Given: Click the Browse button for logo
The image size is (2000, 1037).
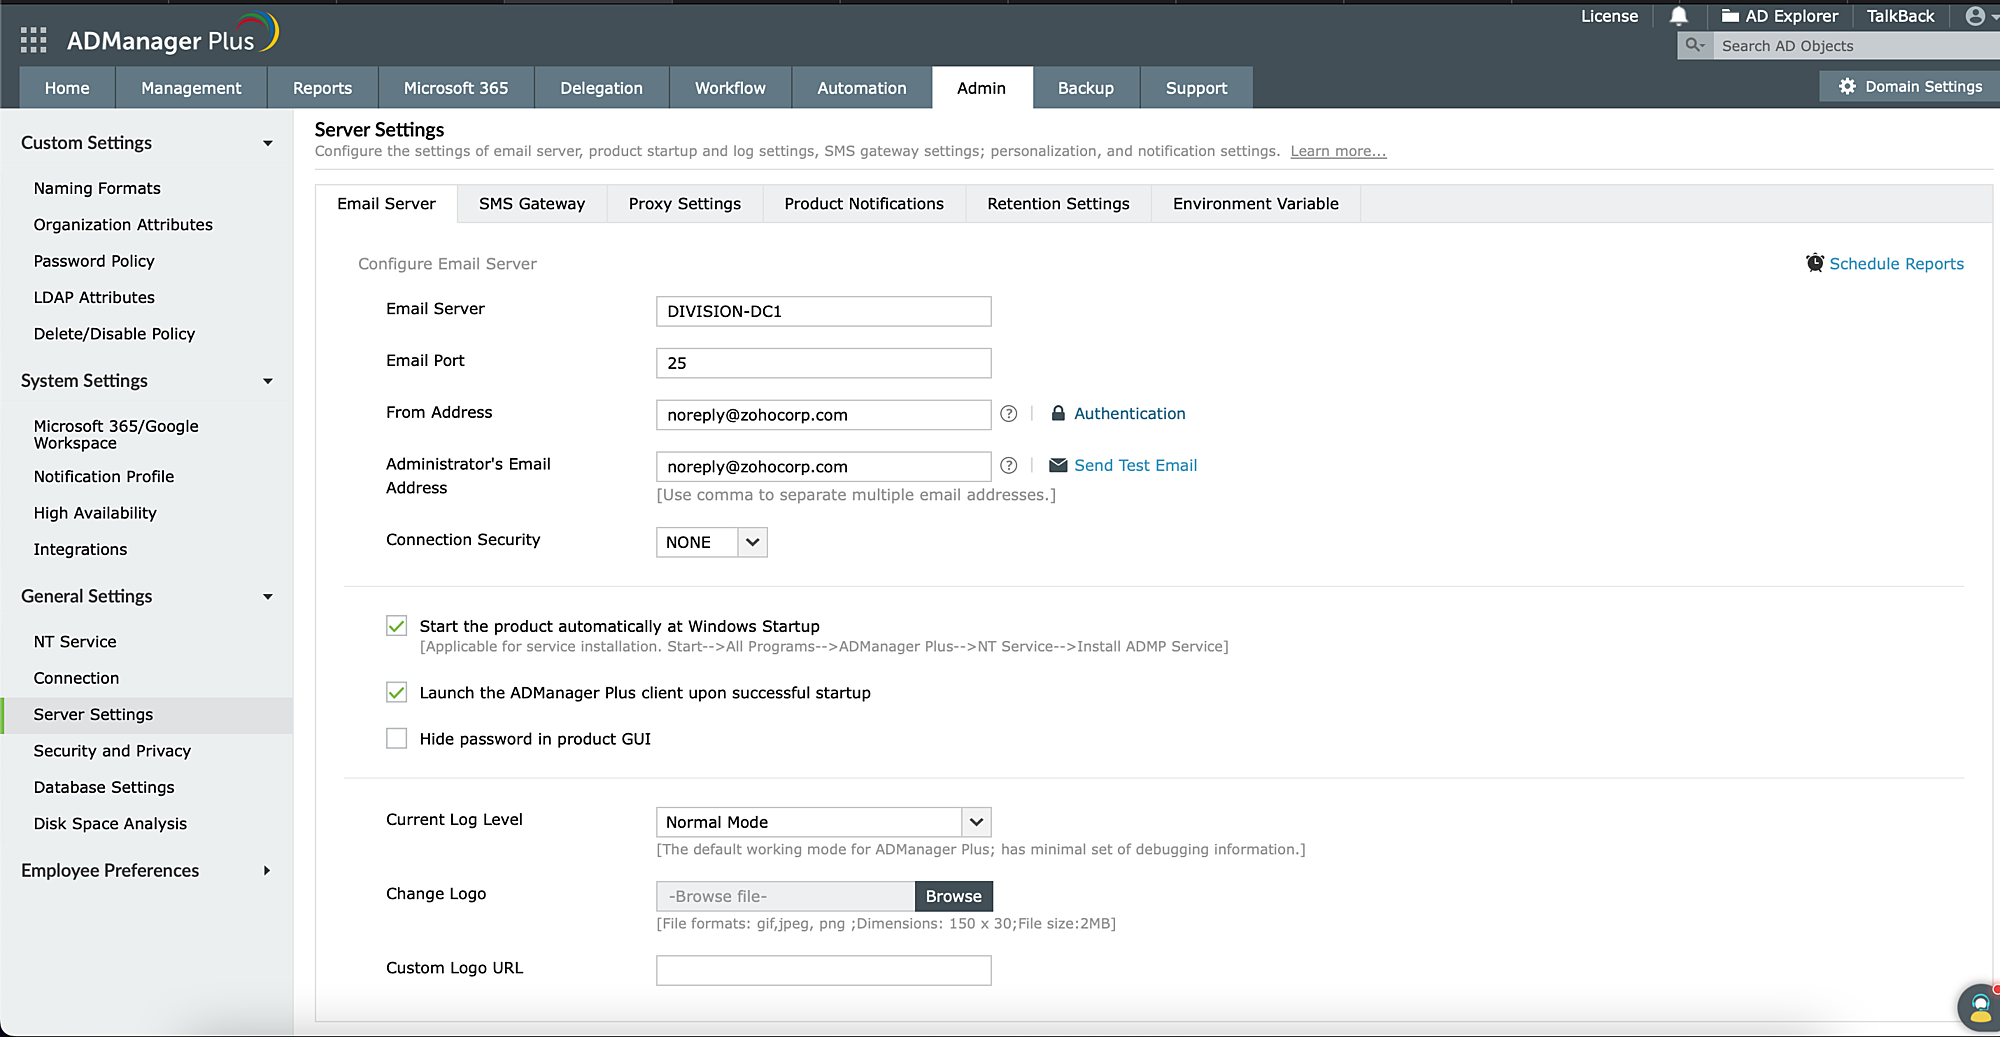Looking at the screenshot, I should pyautogui.click(x=953, y=897).
